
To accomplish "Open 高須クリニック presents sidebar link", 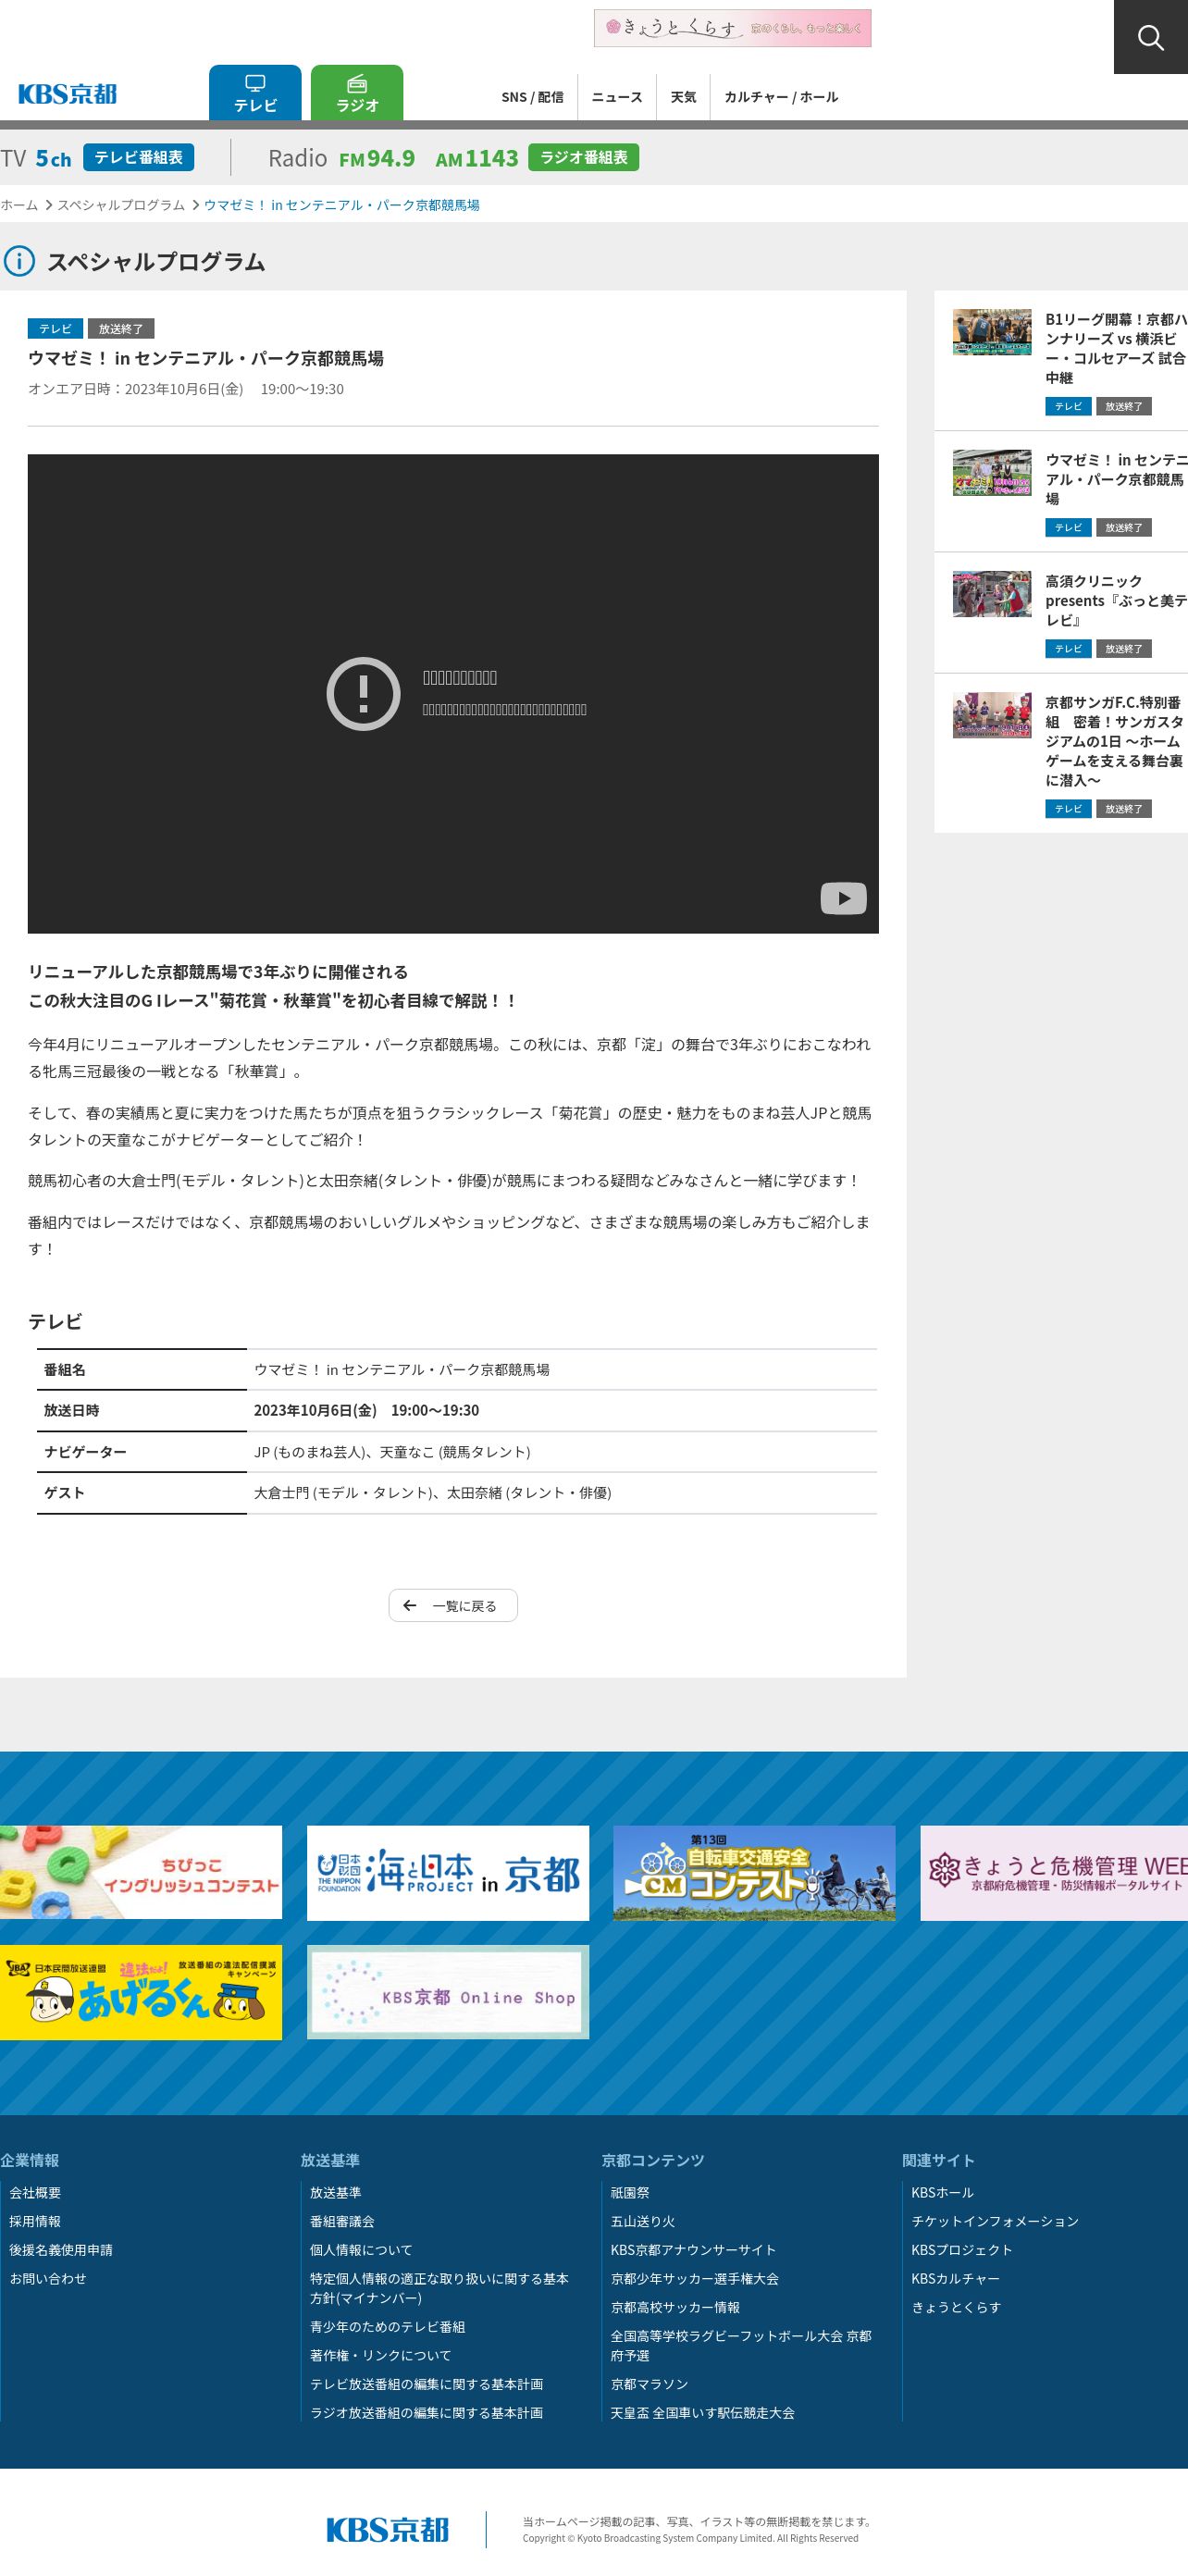I will (x=1116, y=600).
